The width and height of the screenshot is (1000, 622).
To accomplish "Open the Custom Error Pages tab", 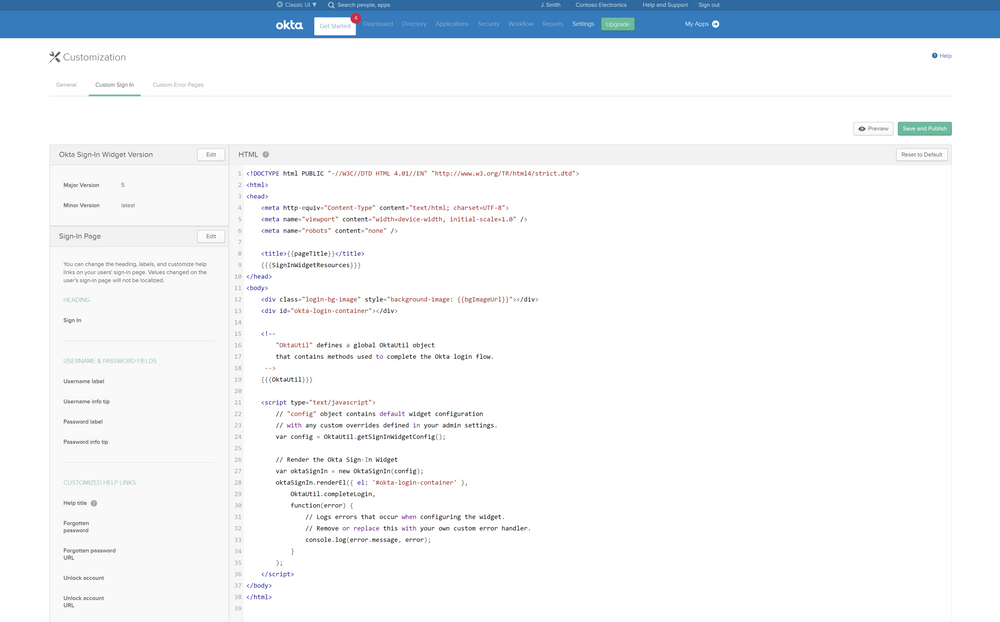I will 178,84.
